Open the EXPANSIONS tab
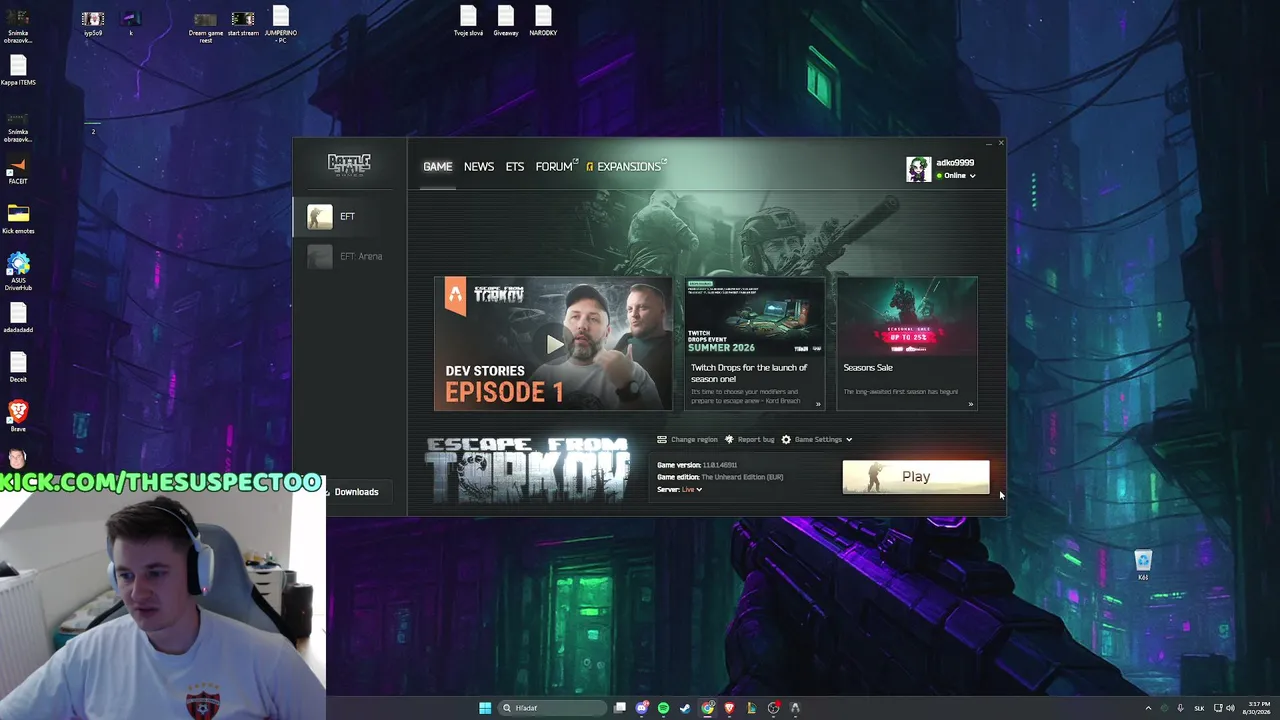This screenshot has width=1280, height=720. (627, 166)
